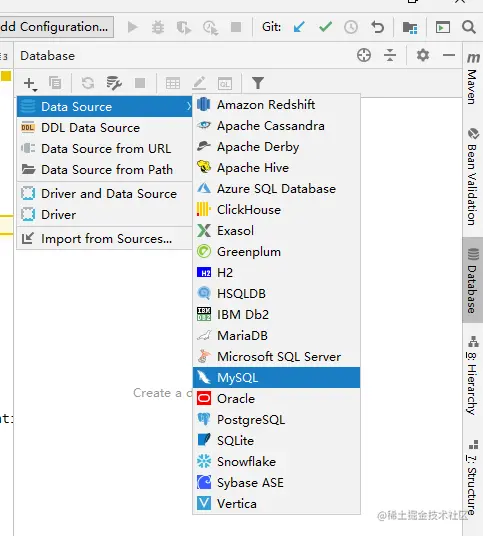Open the Add Configuration dropdown

pos(57,27)
